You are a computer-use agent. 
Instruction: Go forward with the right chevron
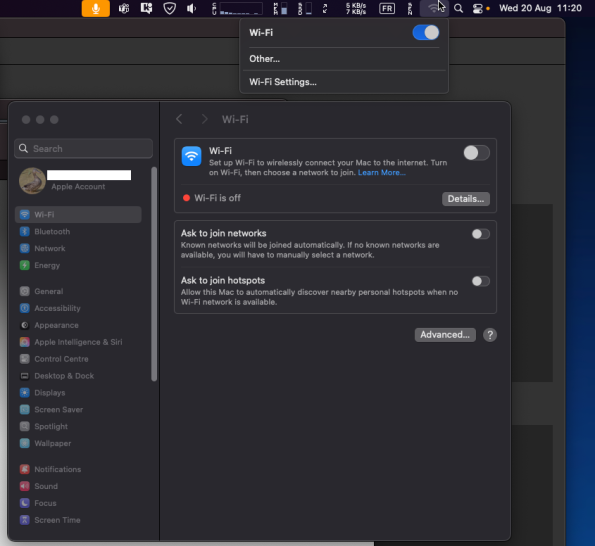point(204,119)
